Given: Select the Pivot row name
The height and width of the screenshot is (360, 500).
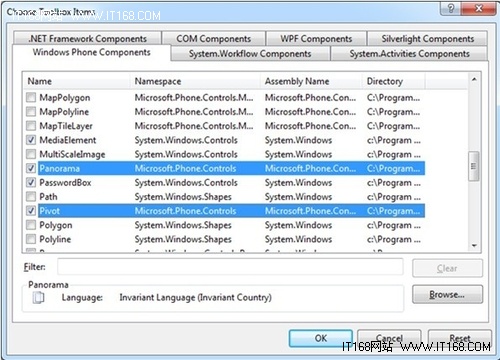Looking at the screenshot, I should tap(50, 211).
